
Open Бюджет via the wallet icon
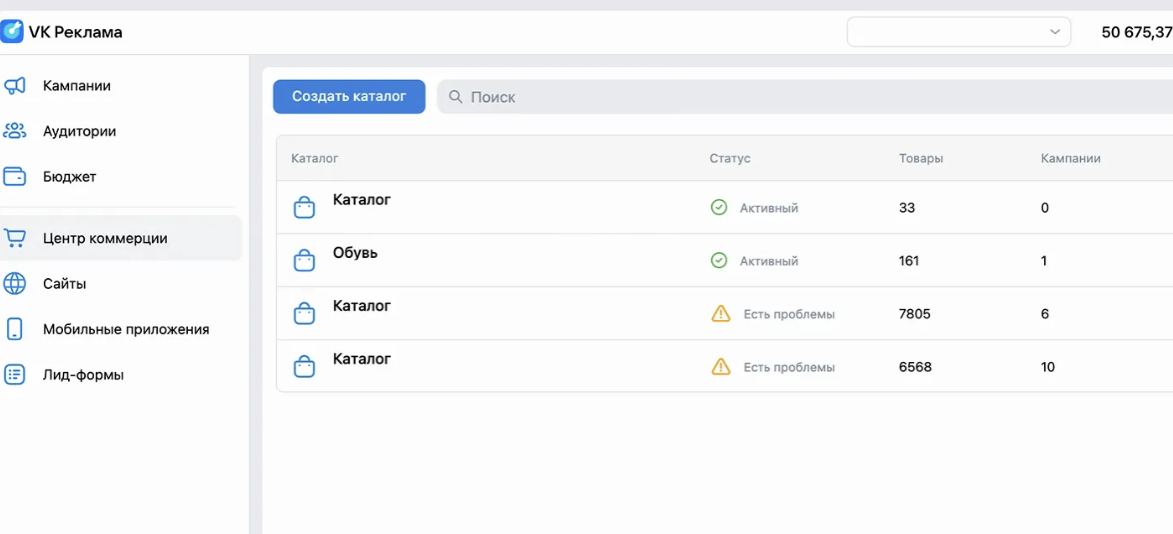click(15, 177)
